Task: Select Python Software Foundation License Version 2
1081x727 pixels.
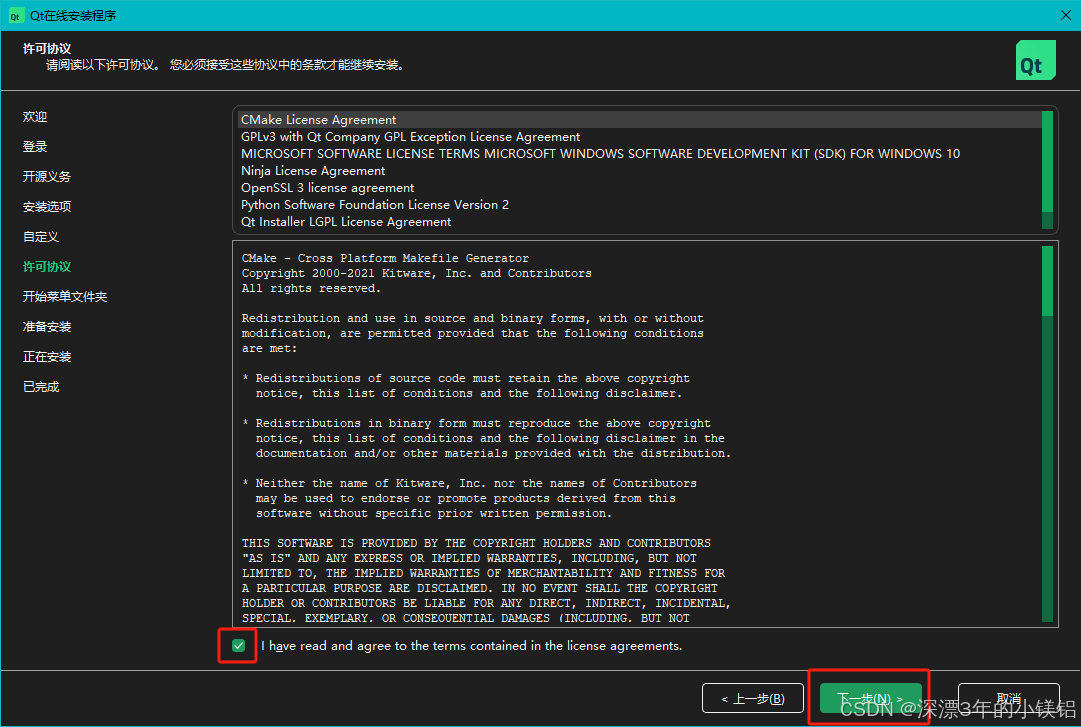Action: [640, 205]
